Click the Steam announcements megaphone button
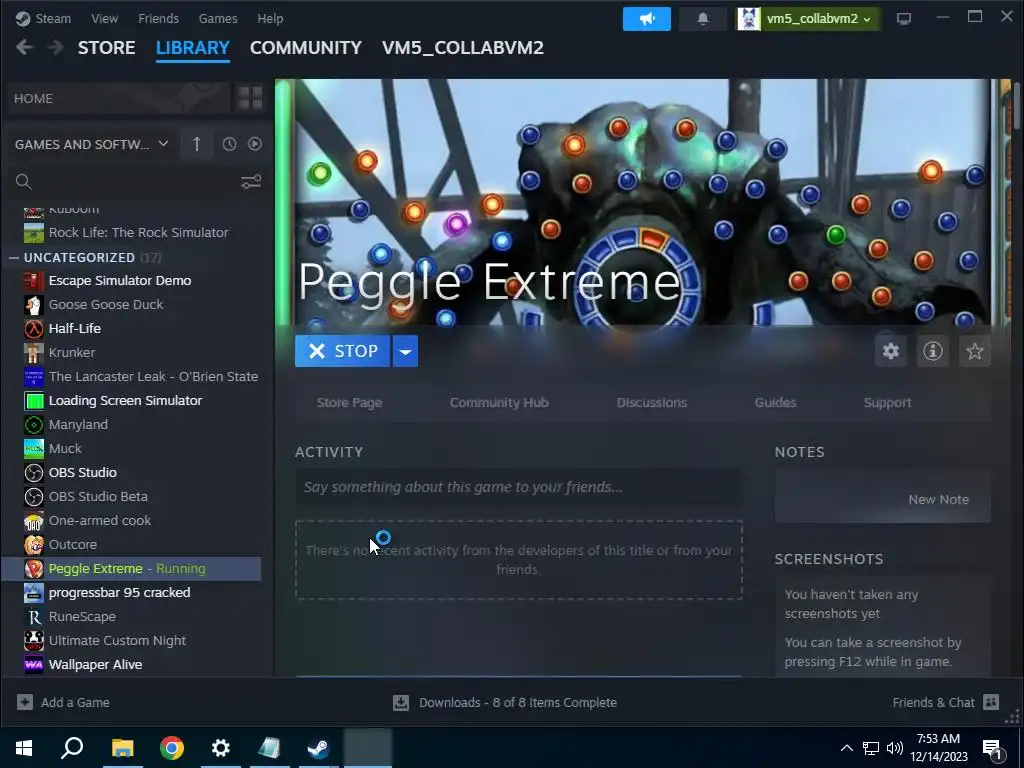 tap(647, 19)
